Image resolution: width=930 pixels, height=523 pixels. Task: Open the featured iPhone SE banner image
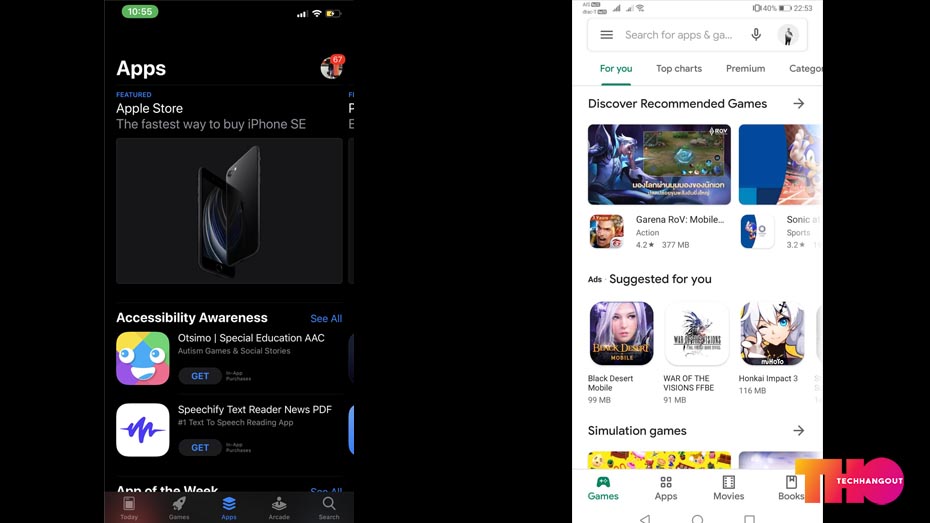230,211
